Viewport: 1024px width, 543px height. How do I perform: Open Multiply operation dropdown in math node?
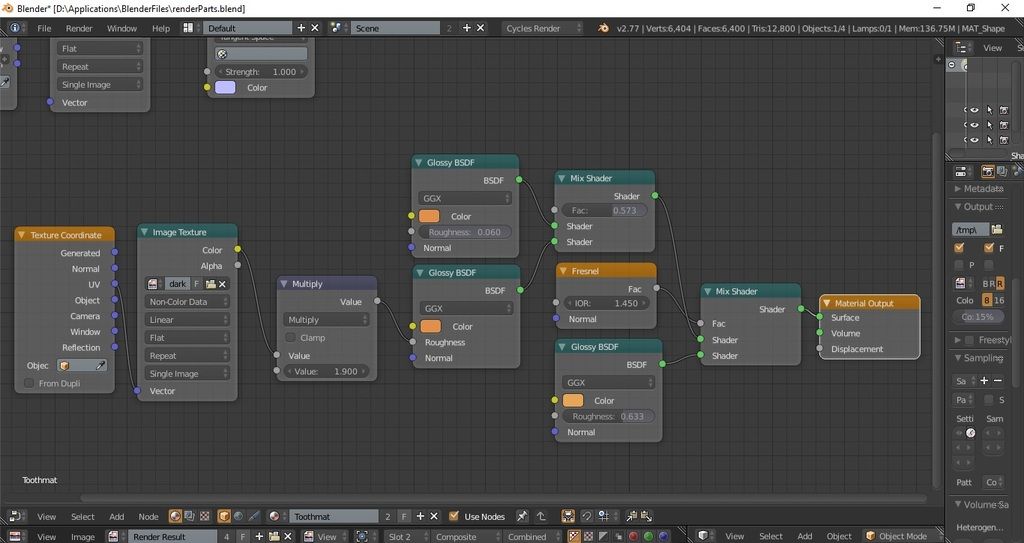tap(326, 320)
